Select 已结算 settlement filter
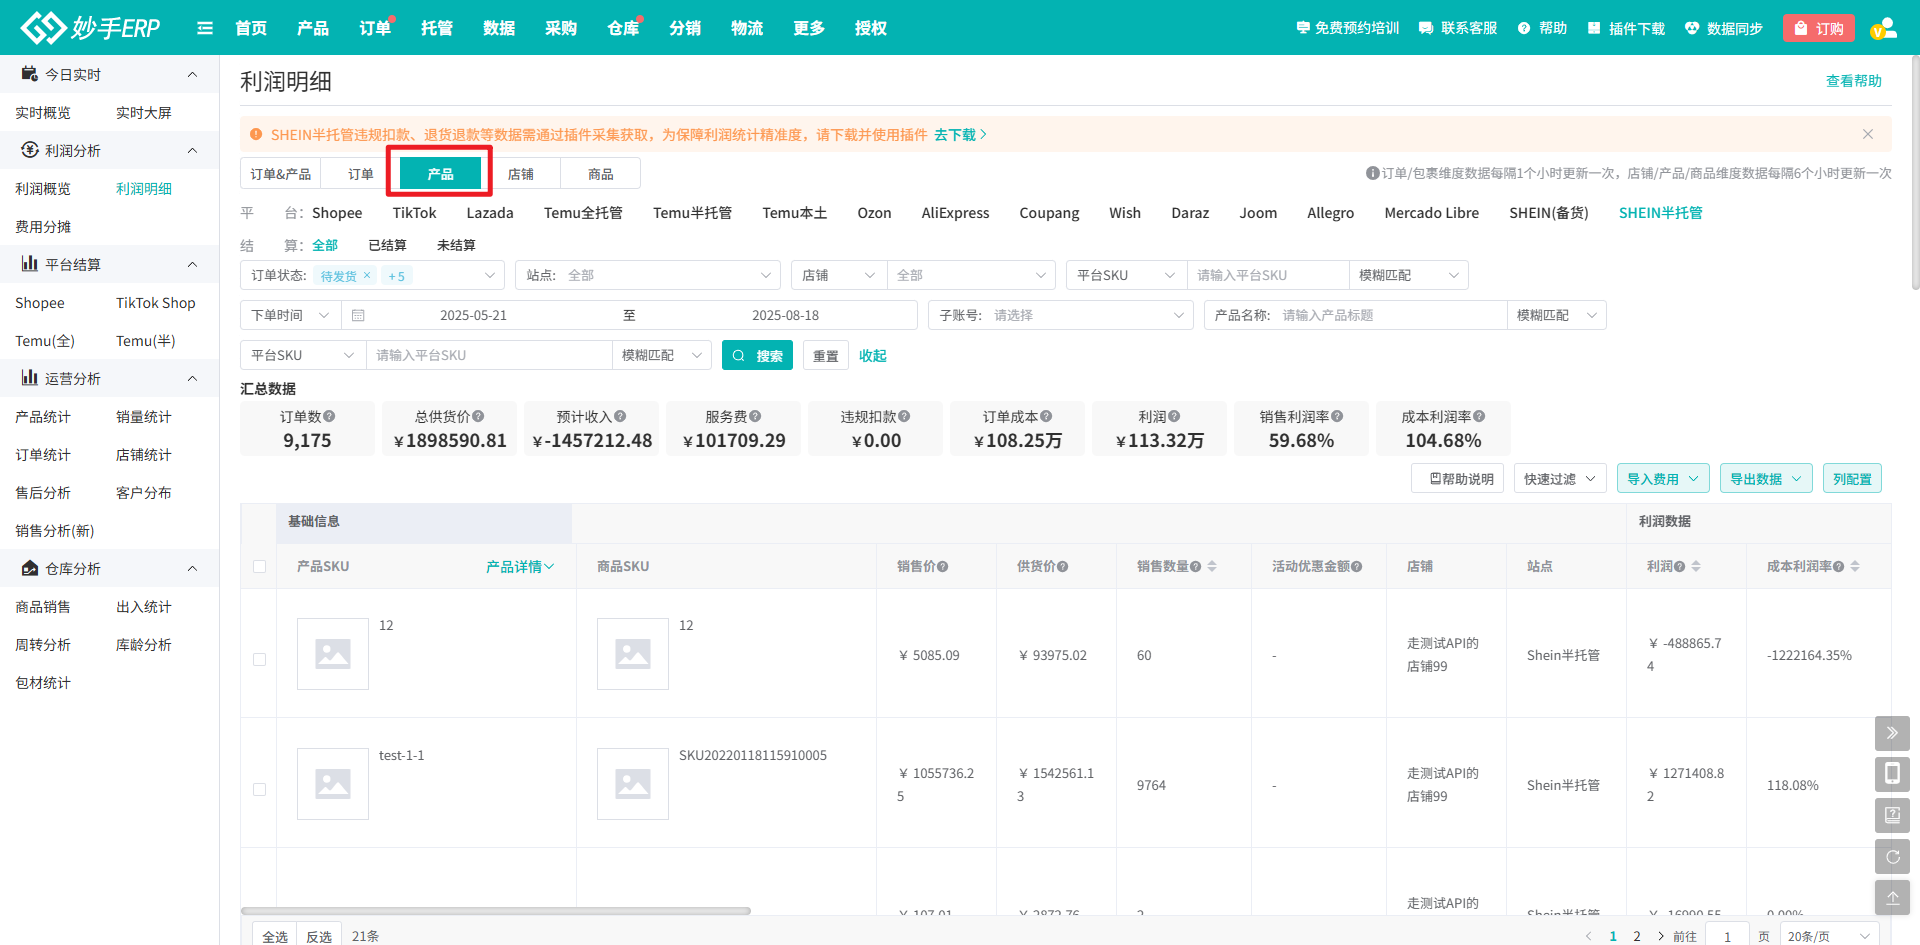This screenshot has width=1920, height=945. click(x=387, y=245)
